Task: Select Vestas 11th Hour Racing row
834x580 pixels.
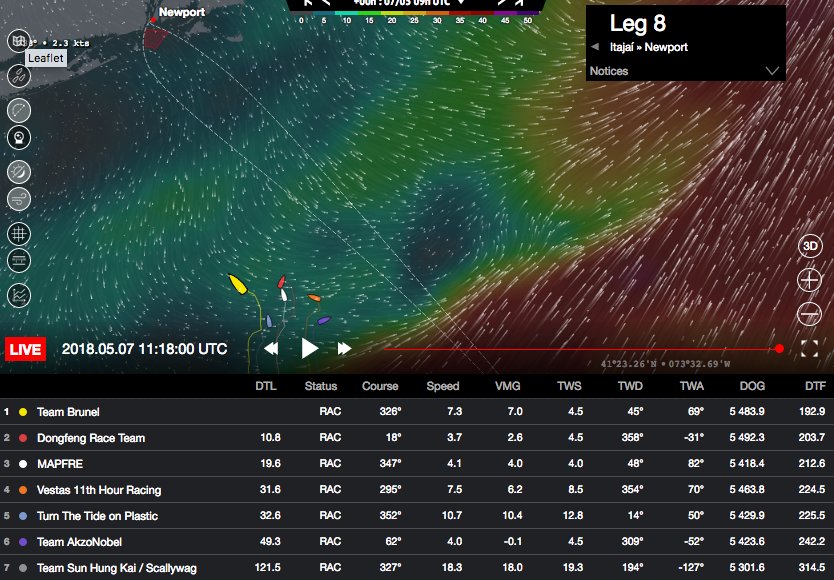Action: click(x=417, y=490)
